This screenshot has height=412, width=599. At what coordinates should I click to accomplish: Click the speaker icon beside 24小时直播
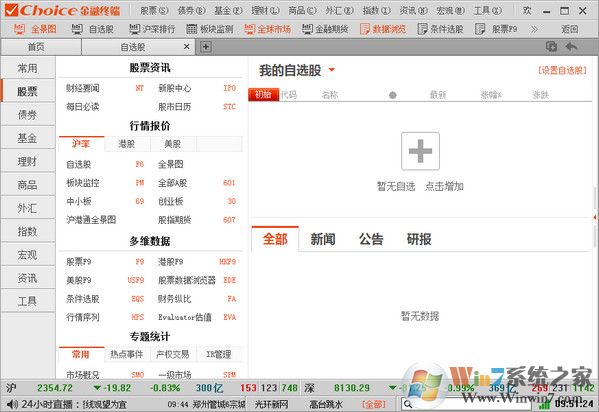[12, 404]
